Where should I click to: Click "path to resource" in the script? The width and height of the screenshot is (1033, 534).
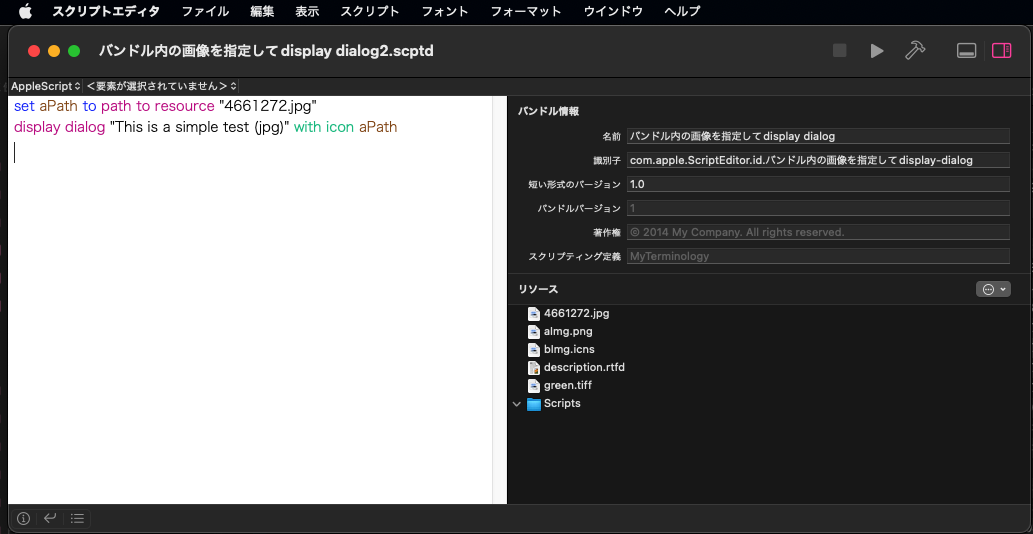[157, 106]
